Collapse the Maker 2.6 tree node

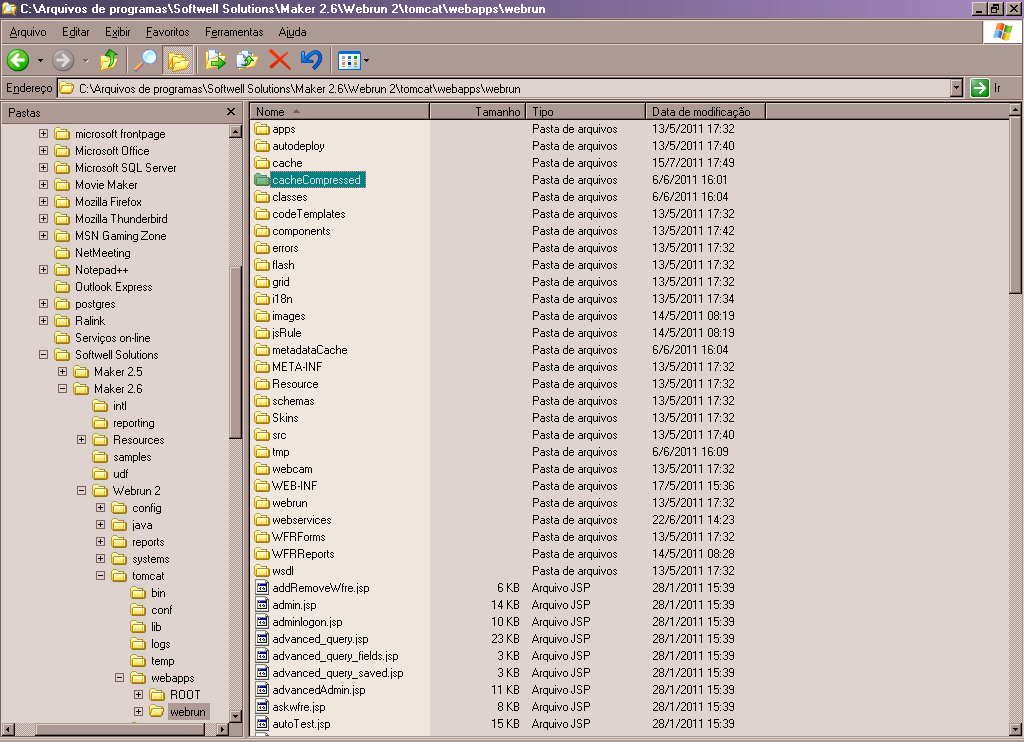pyautogui.click(x=63, y=388)
